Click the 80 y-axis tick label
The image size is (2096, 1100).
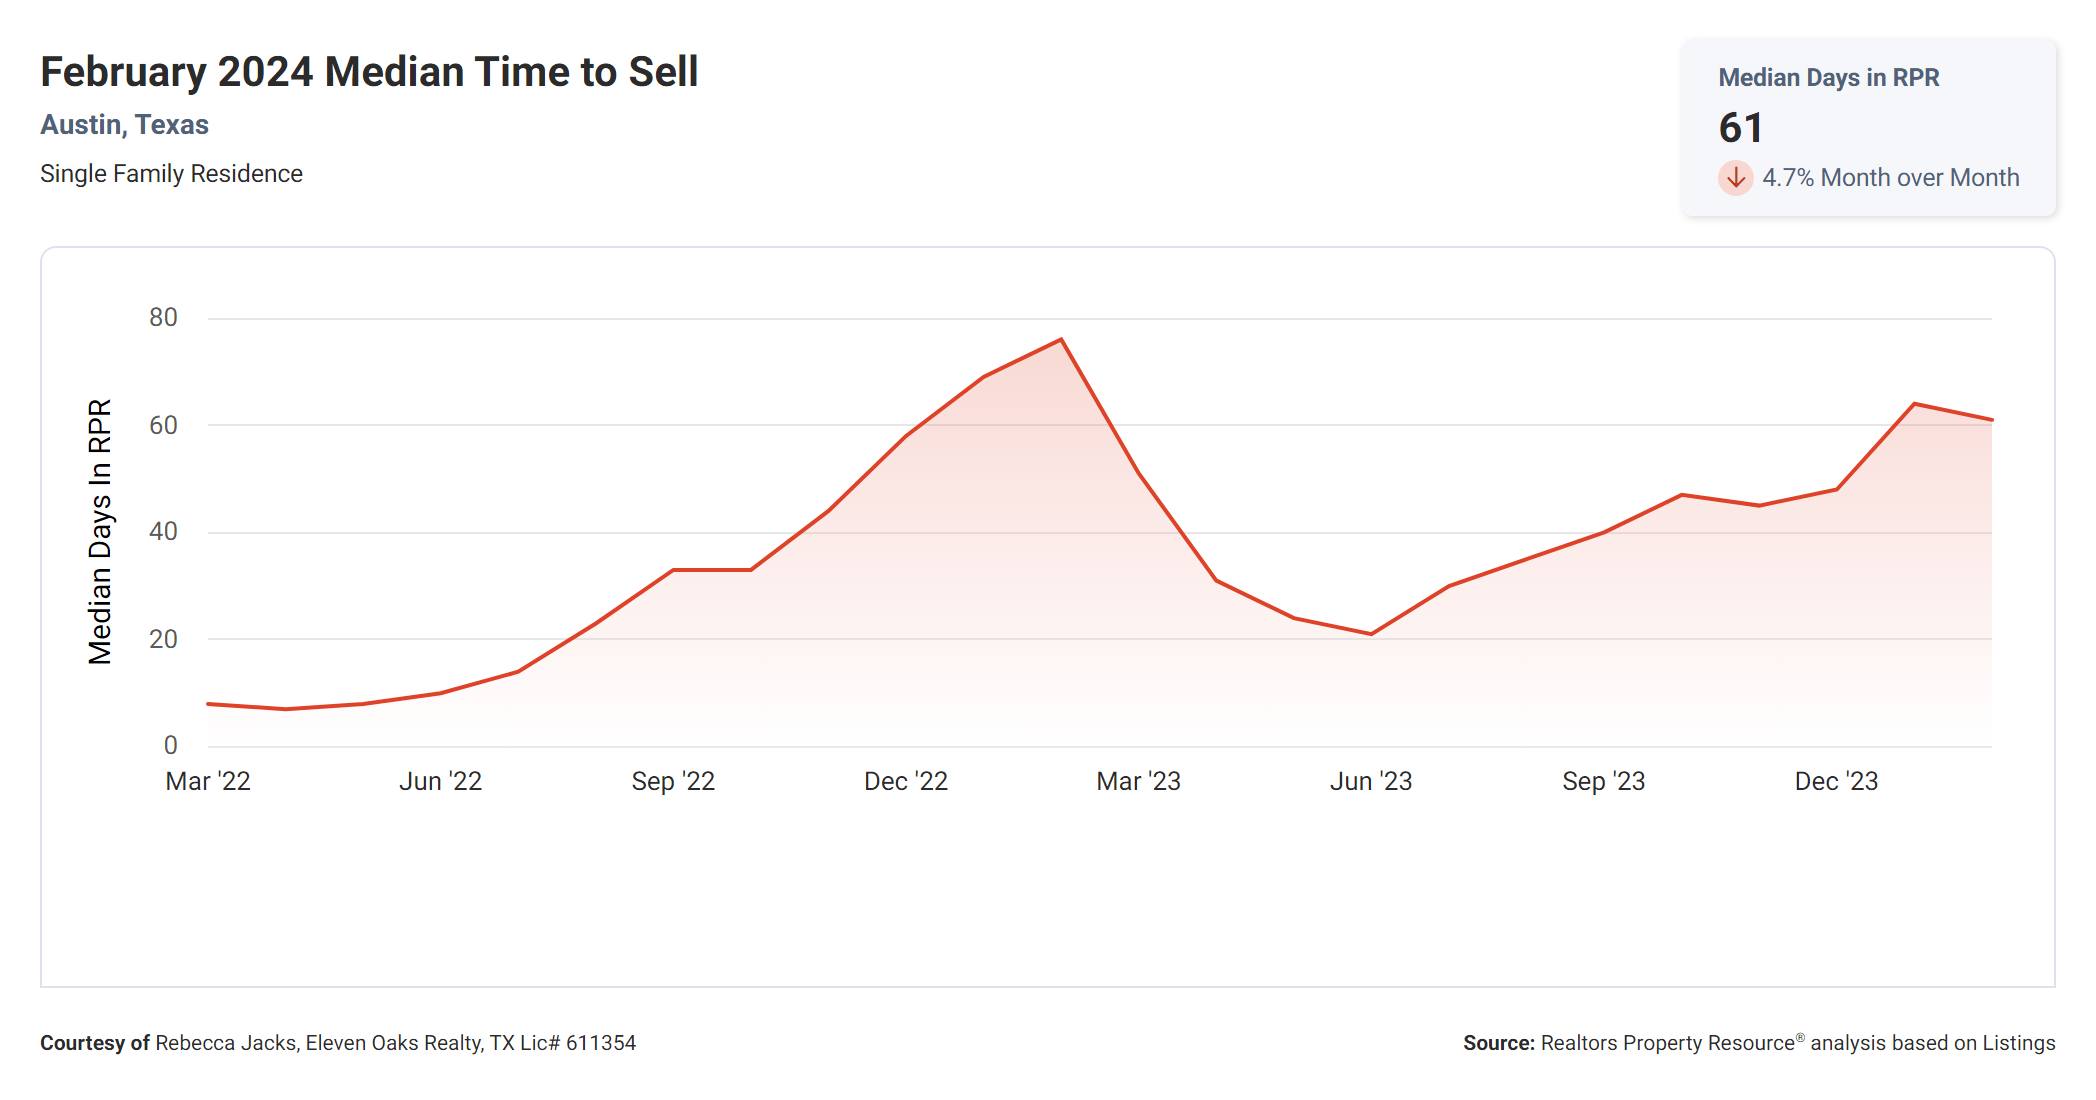tap(163, 318)
